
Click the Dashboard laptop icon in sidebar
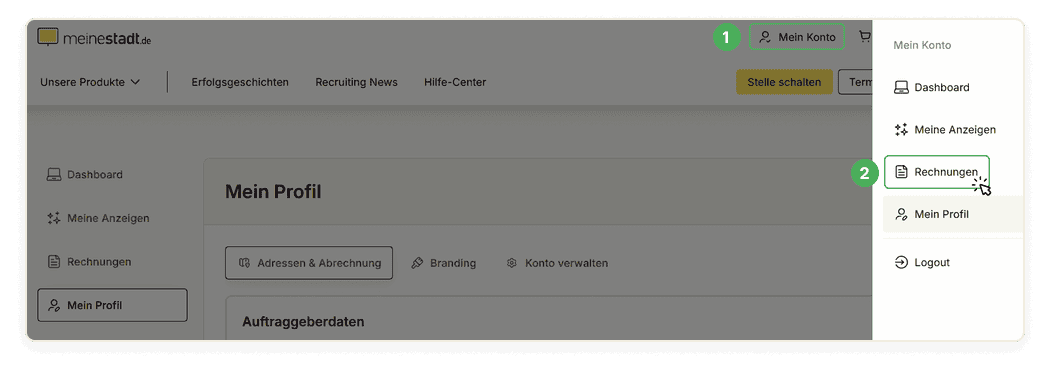pos(54,175)
